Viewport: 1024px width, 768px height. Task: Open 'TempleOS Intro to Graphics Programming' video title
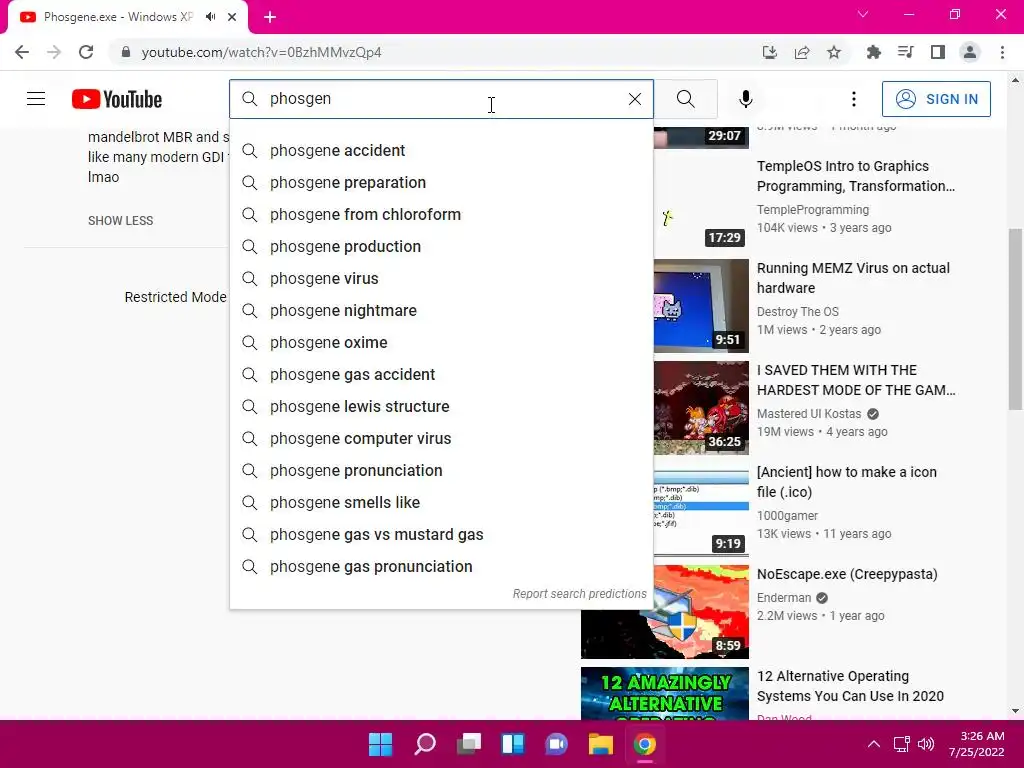[x=856, y=176]
